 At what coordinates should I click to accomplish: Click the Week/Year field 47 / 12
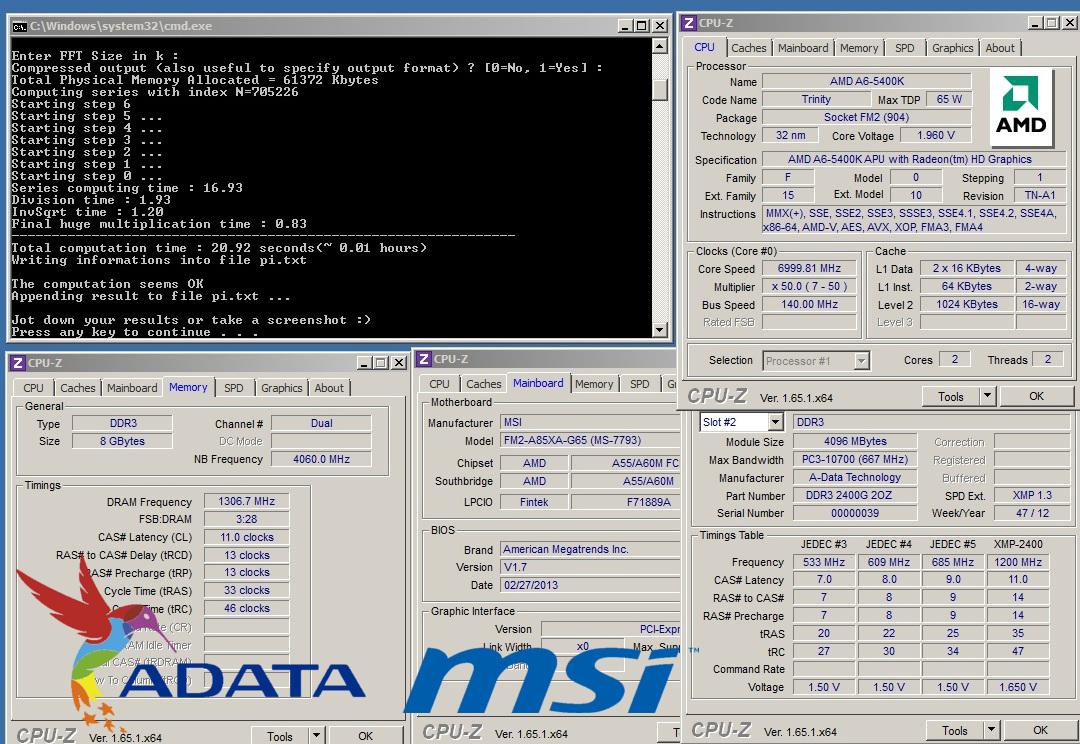tap(1032, 513)
